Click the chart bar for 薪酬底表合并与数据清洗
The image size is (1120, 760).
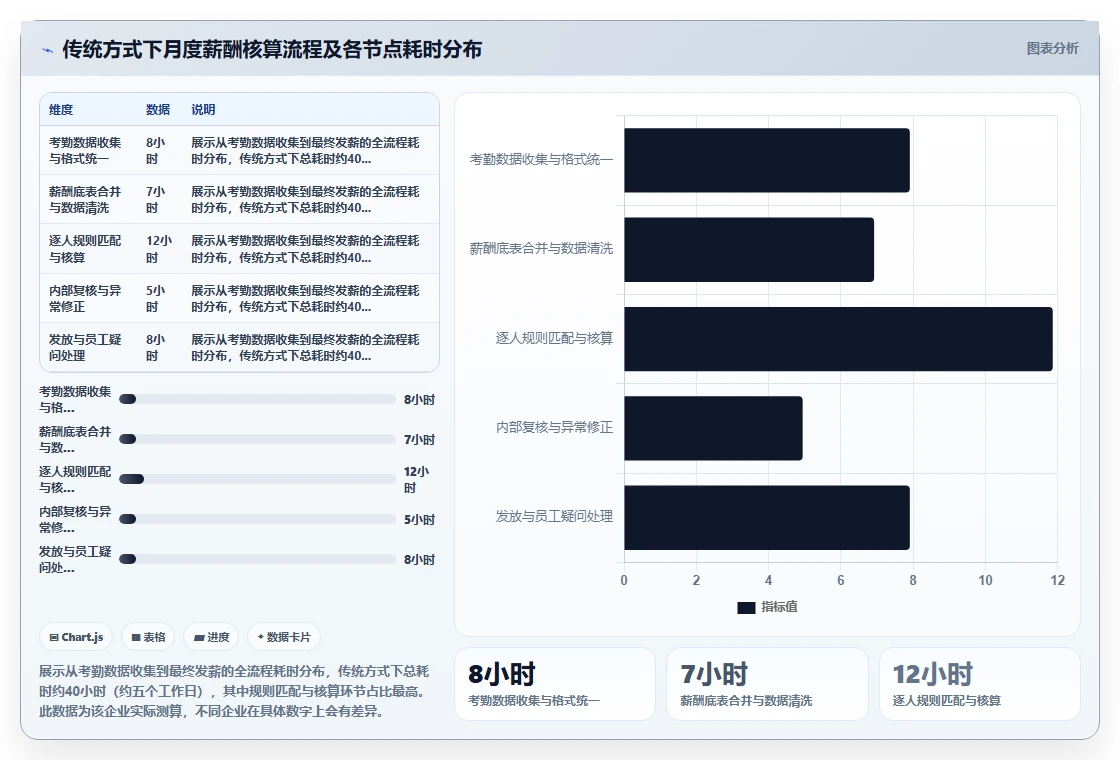tap(749, 249)
